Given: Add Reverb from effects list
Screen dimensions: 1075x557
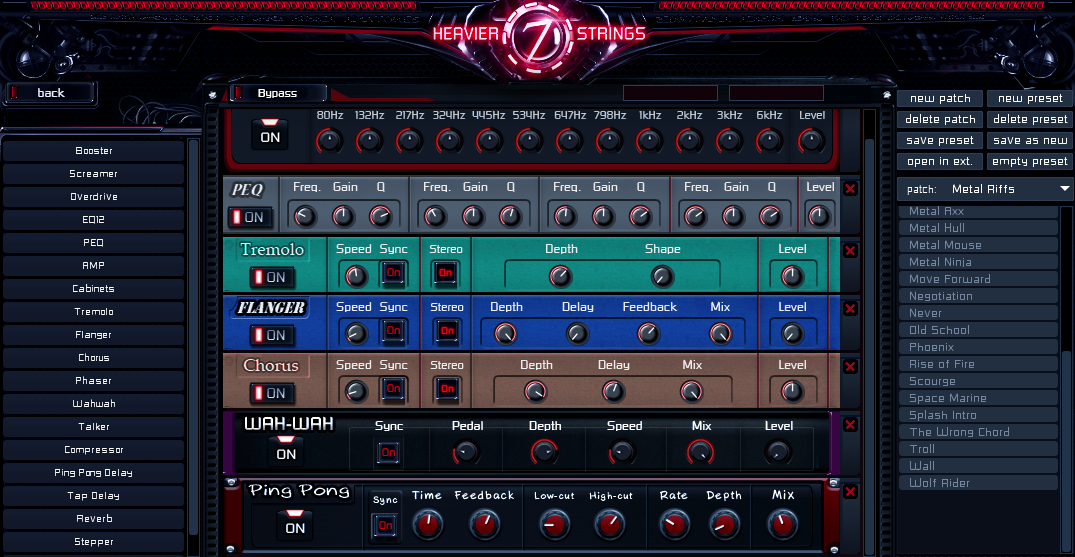Looking at the screenshot, I should [x=94, y=519].
